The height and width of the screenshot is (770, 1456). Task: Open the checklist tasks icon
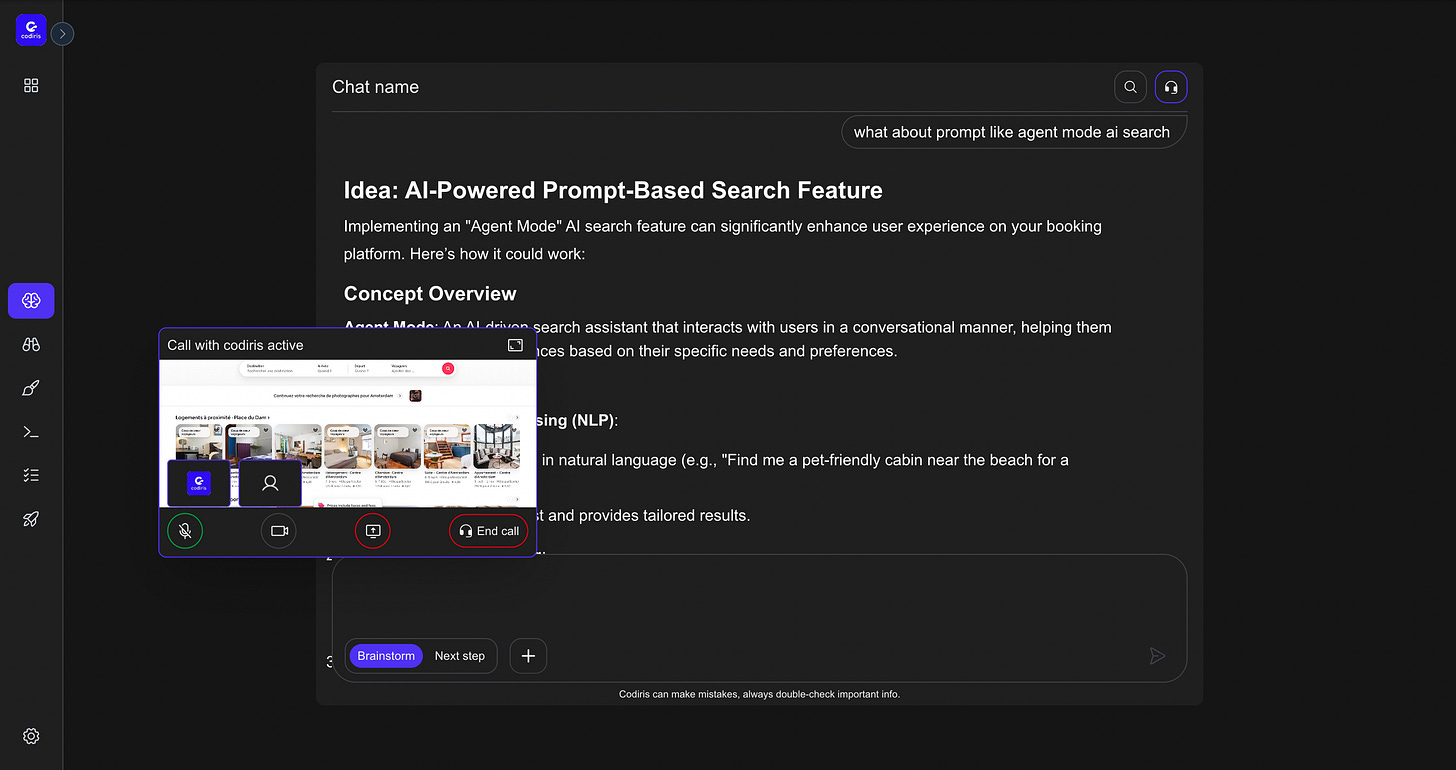click(x=31, y=476)
